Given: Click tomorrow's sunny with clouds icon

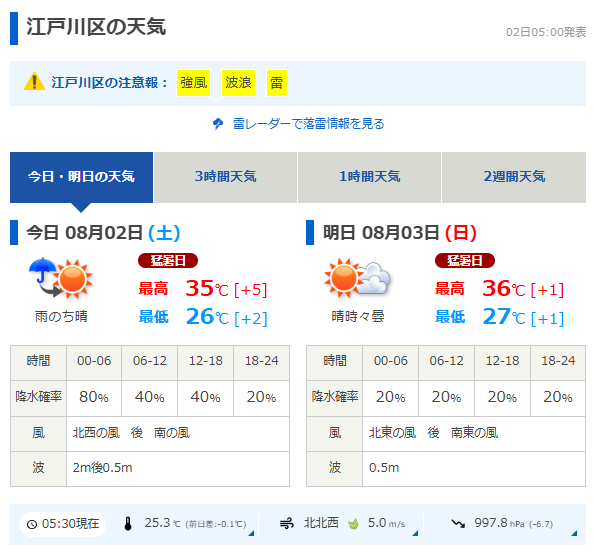Looking at the screenshot, I should click(357, 278).
